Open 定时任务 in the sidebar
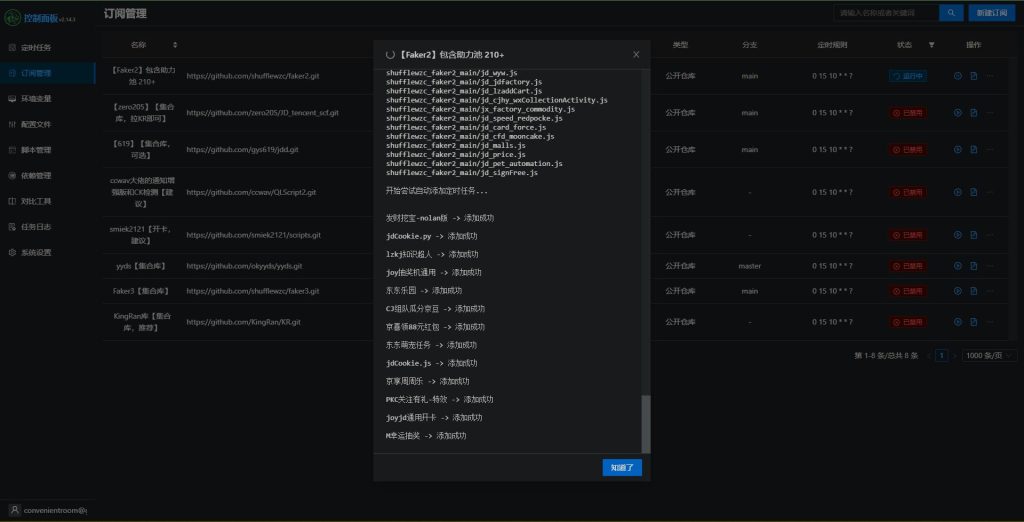The height and width of the screenshot is (522, 1024). [x=47, y=48]
